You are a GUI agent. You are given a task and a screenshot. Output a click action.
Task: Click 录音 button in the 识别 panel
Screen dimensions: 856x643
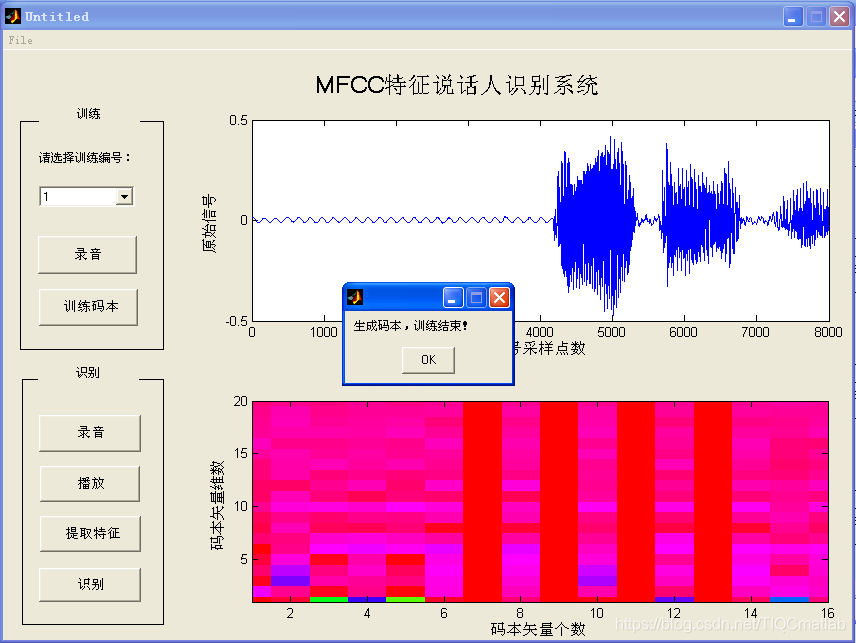90,433
